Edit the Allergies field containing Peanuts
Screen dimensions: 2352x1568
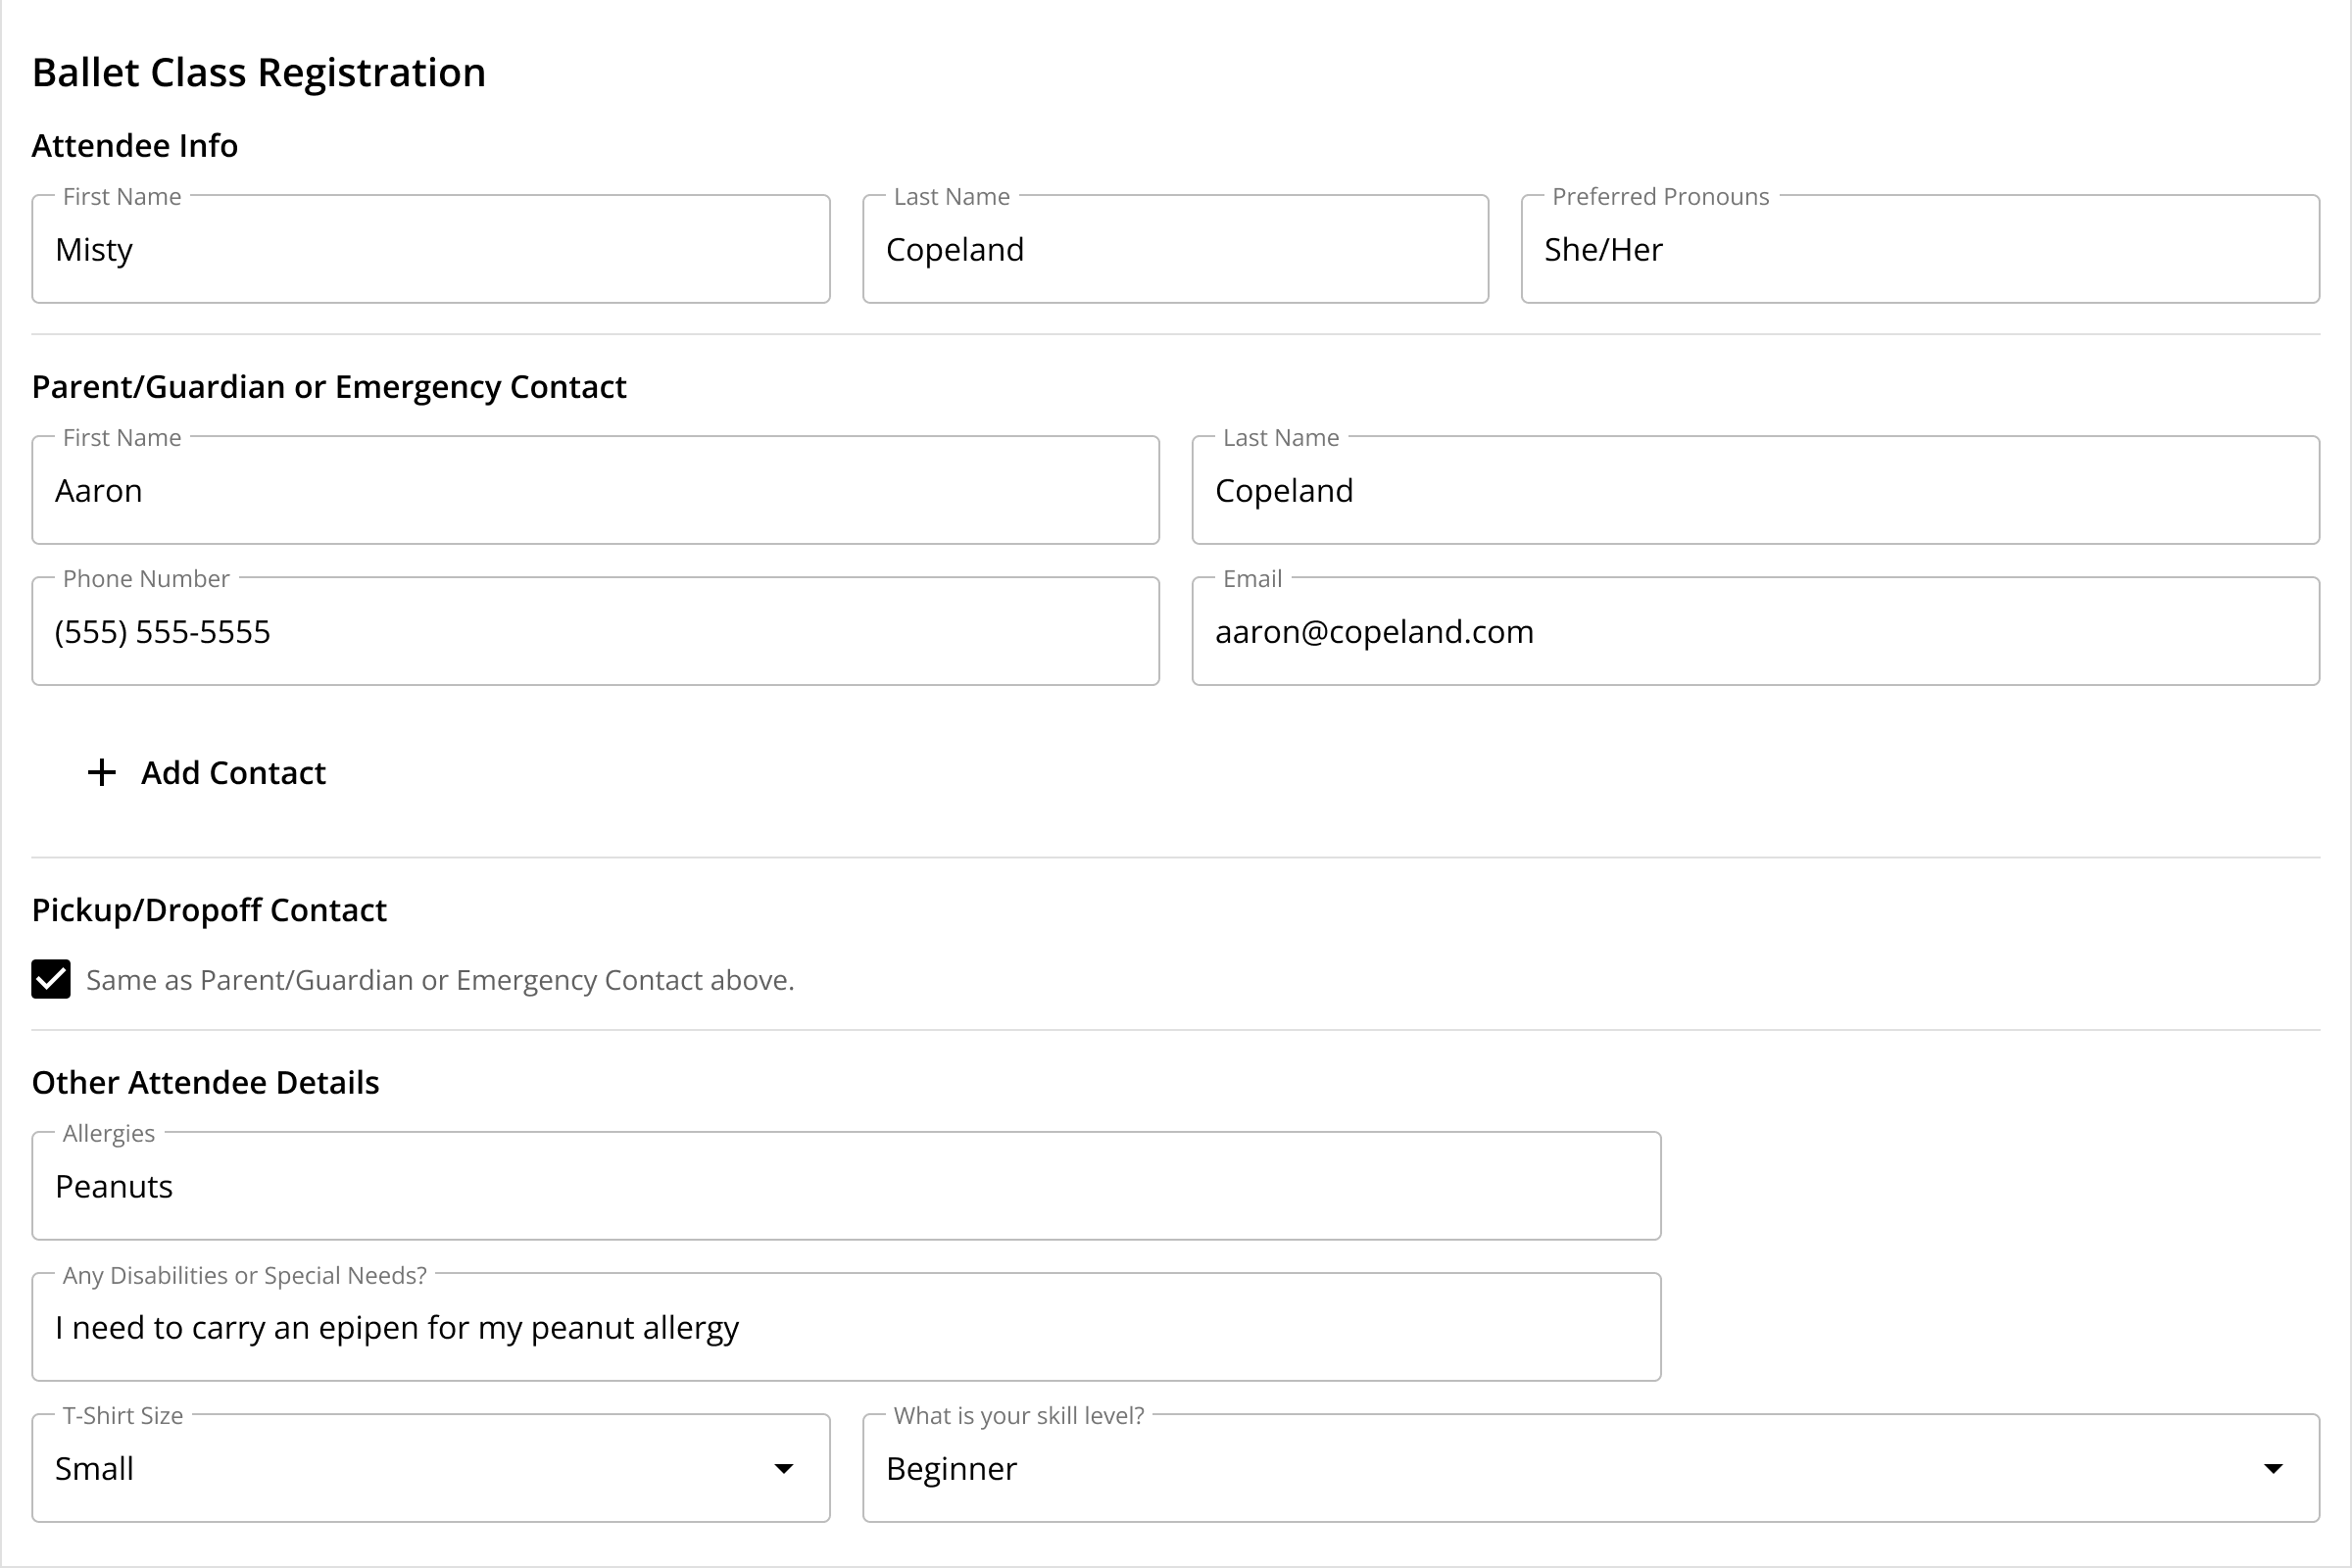click(x=847, y=1186)
